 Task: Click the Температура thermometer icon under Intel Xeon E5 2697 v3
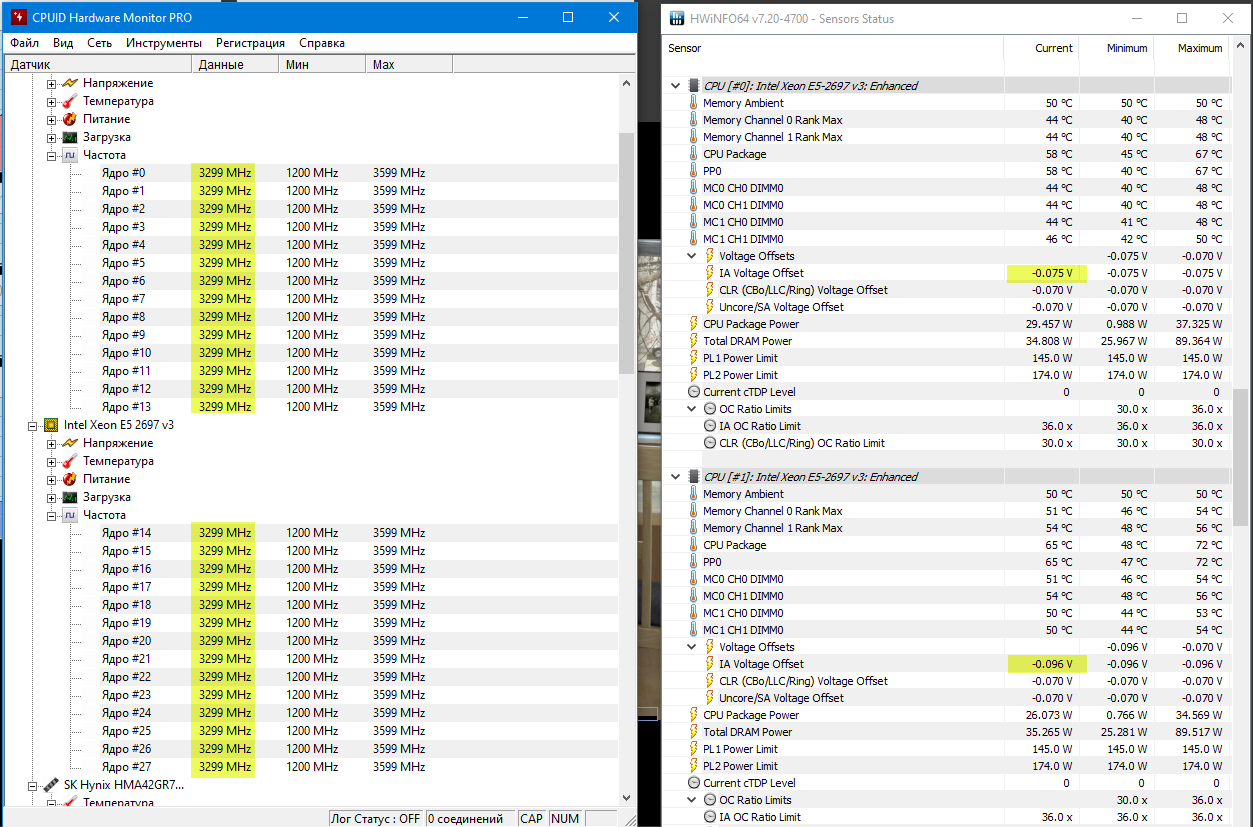[70, 461]
